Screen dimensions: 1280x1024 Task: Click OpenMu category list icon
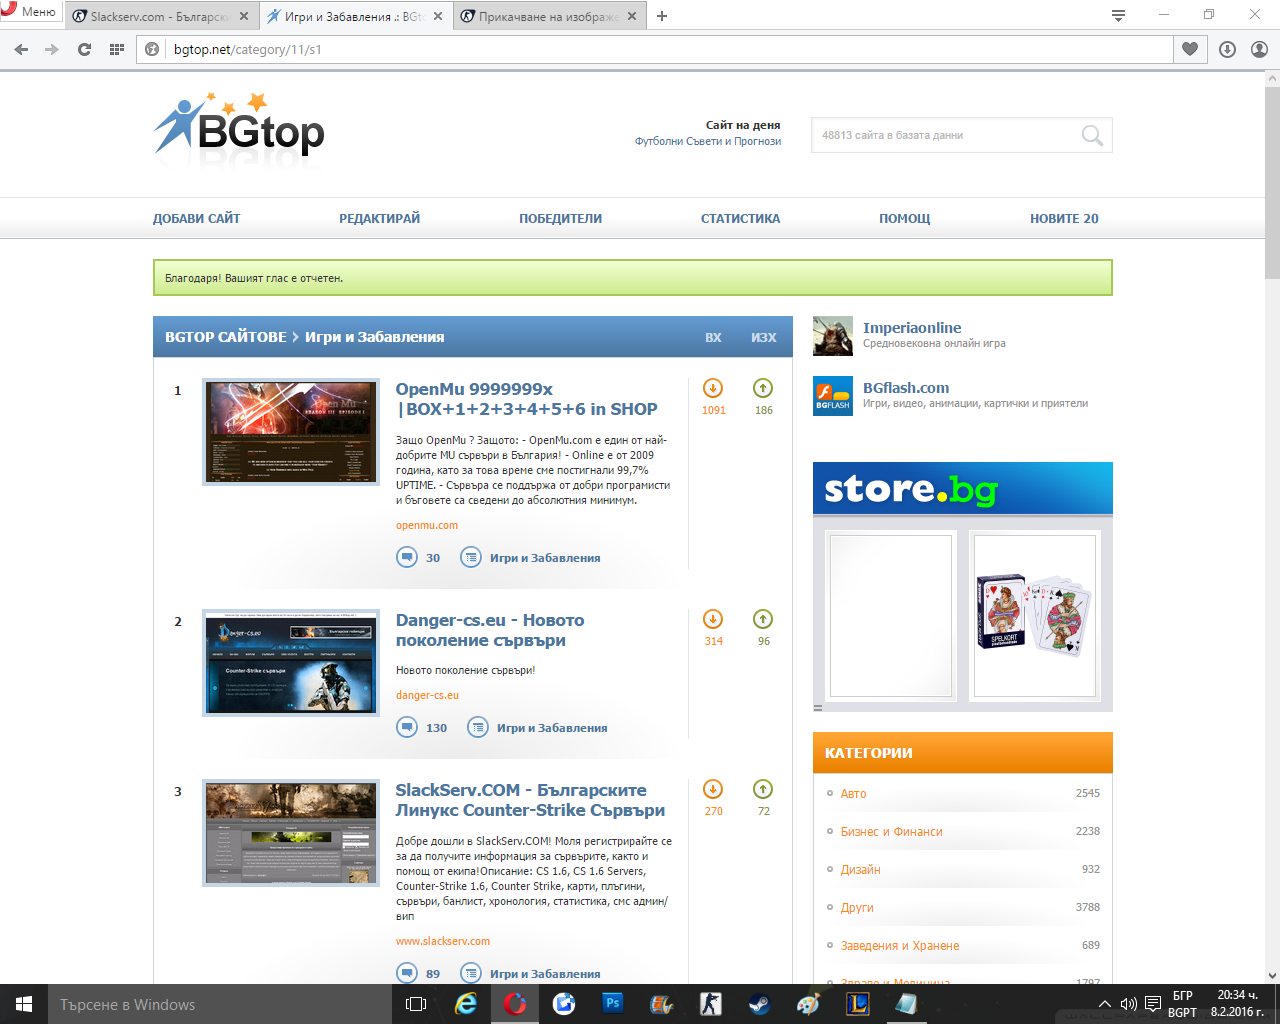pyautogui.click(x=471, y=557)
